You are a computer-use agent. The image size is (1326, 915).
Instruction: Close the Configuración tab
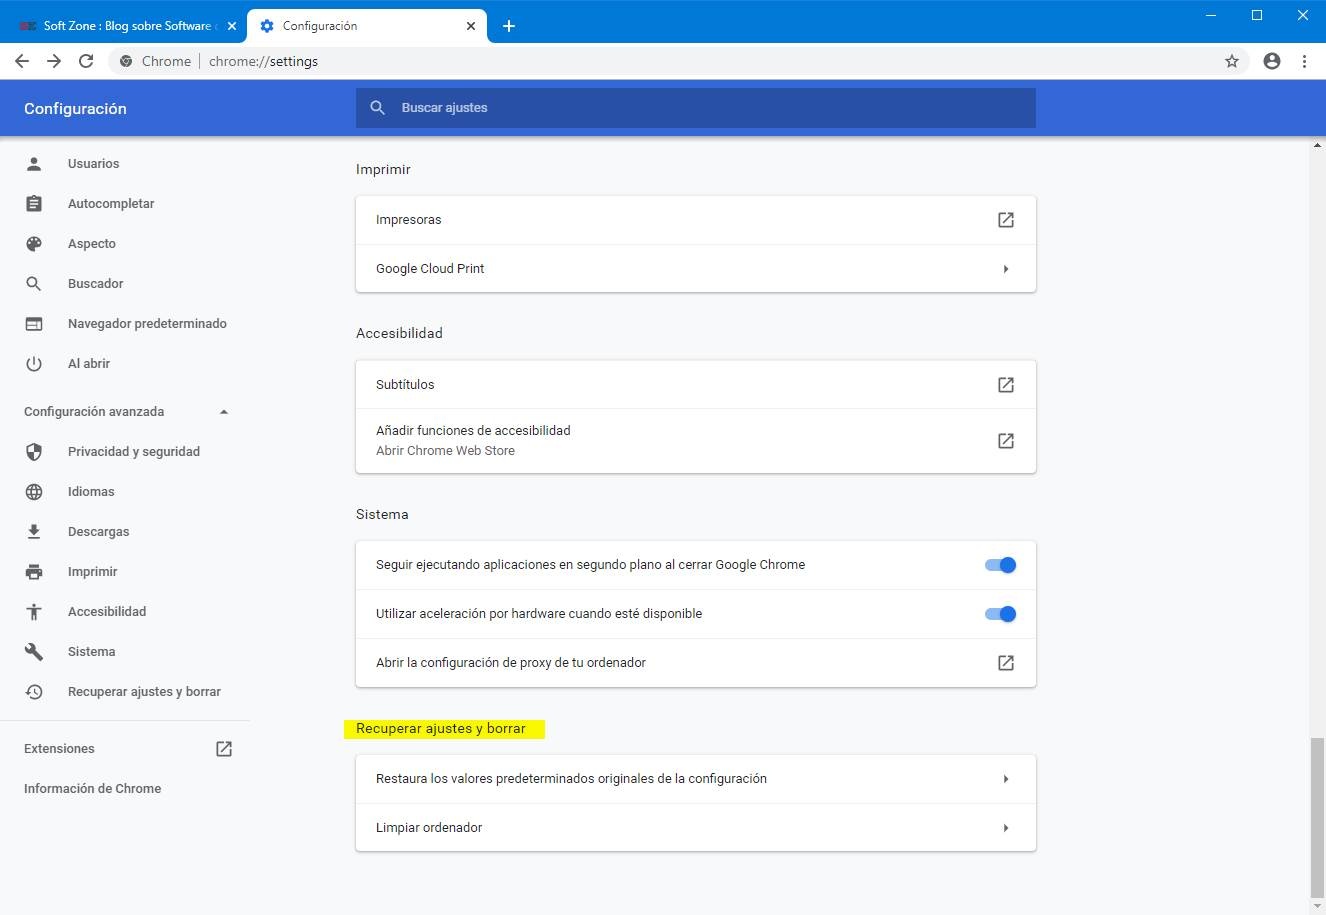click(x=471, y=26)
